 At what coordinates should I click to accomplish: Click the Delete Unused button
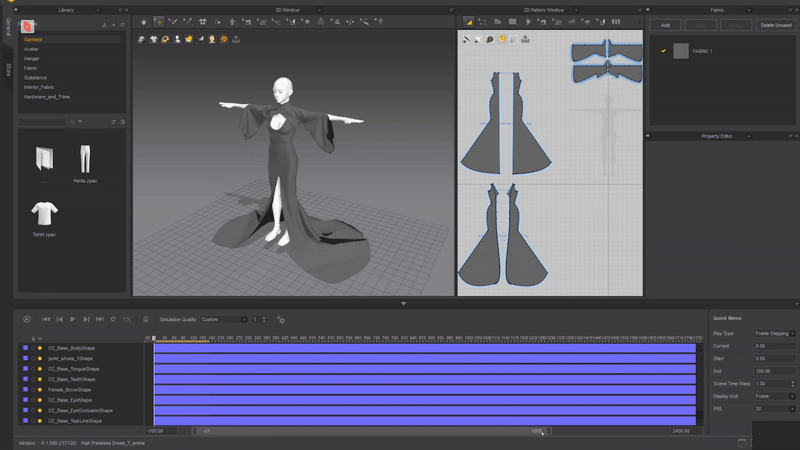point(774,25)
